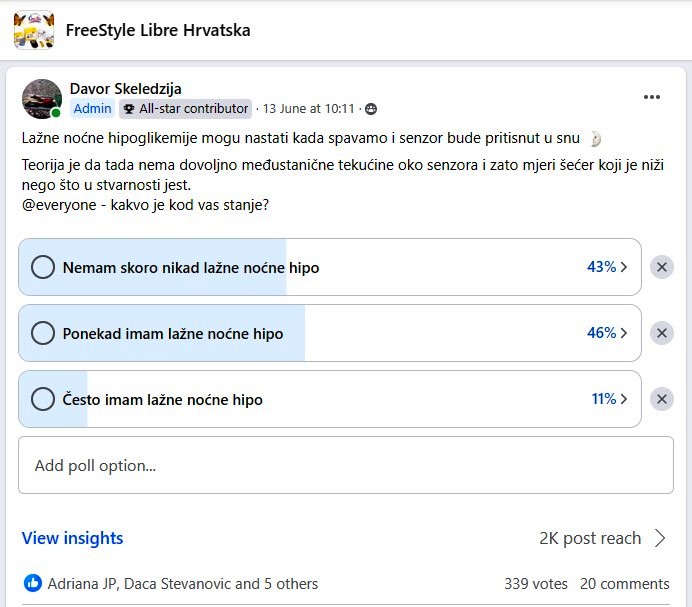692x607 pixels.
Task: Open View insights link
Action: point(72,538)
